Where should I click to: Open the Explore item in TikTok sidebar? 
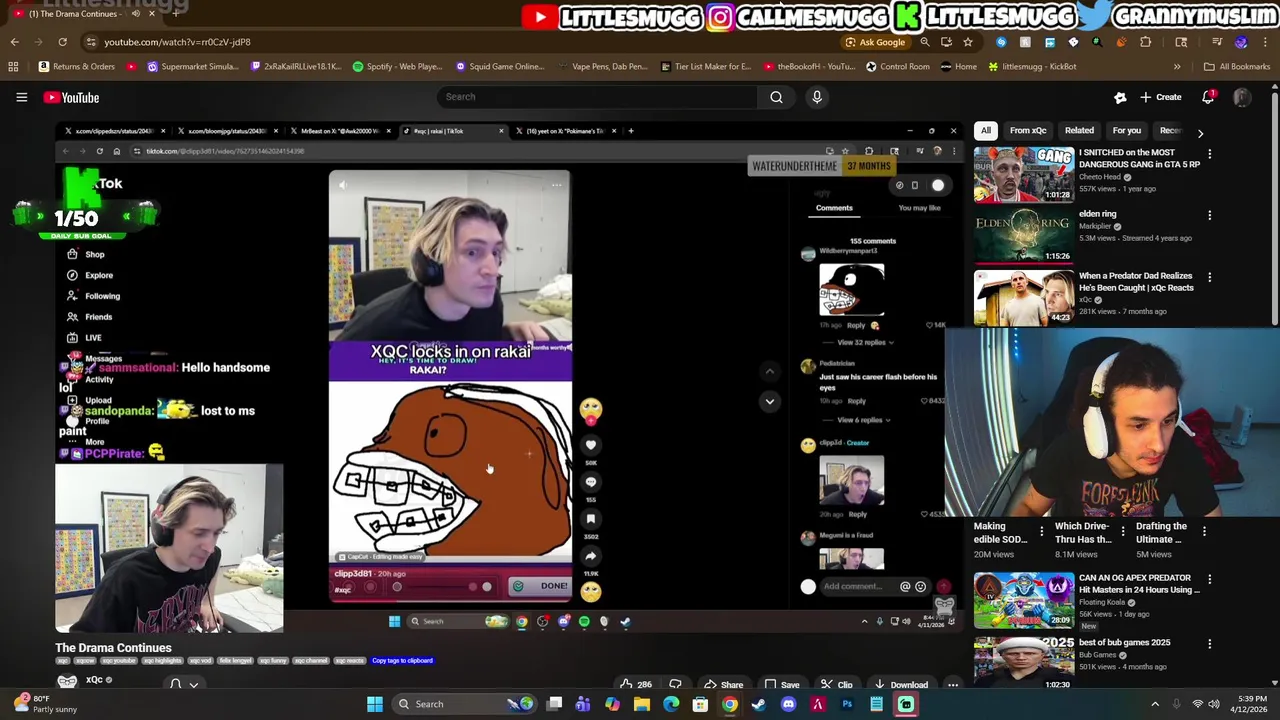(89, 275)
